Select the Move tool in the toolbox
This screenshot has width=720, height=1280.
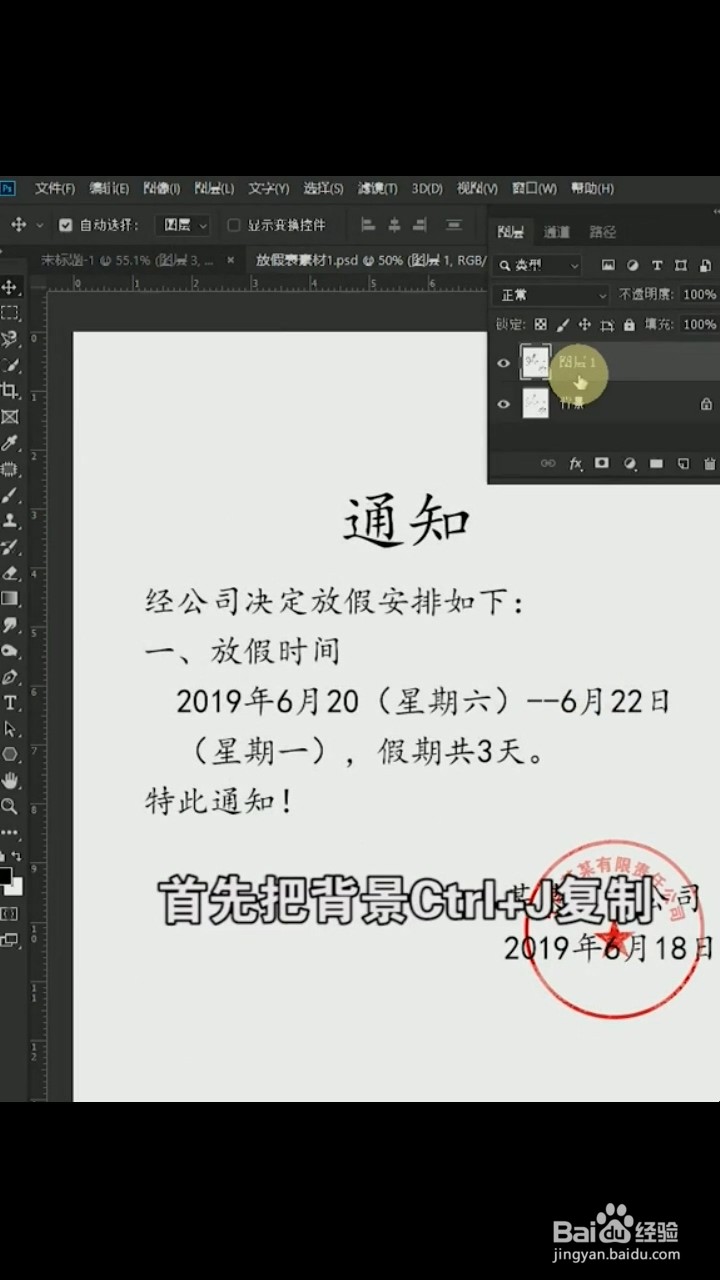[x=10, y=287]
